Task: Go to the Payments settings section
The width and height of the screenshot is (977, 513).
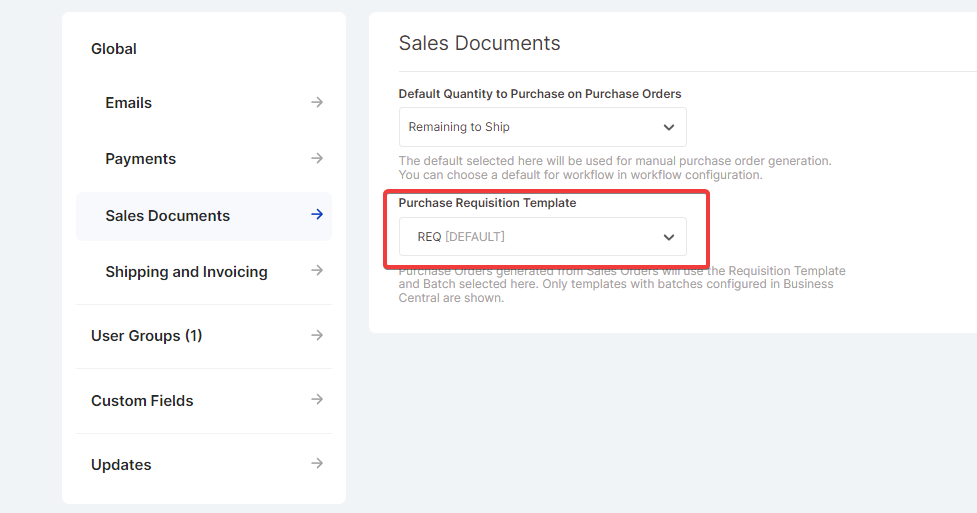Action: point(140,159)
